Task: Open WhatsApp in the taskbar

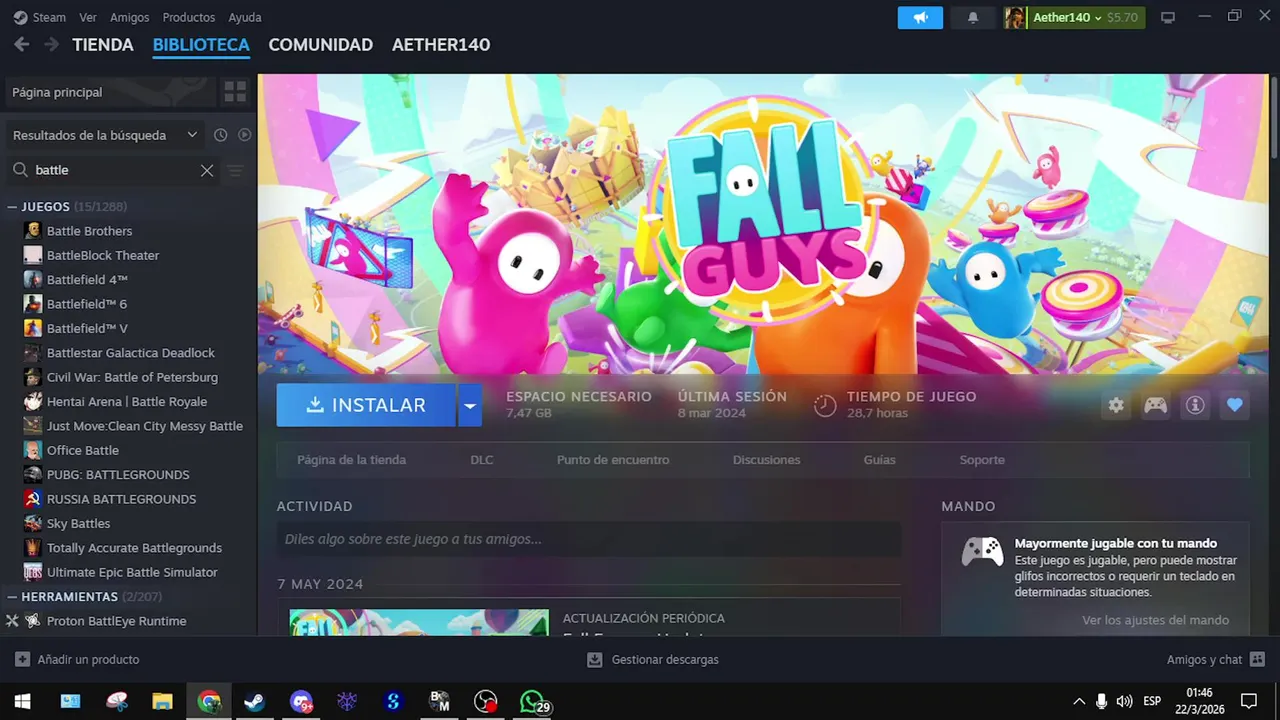Action: [531, 702]
